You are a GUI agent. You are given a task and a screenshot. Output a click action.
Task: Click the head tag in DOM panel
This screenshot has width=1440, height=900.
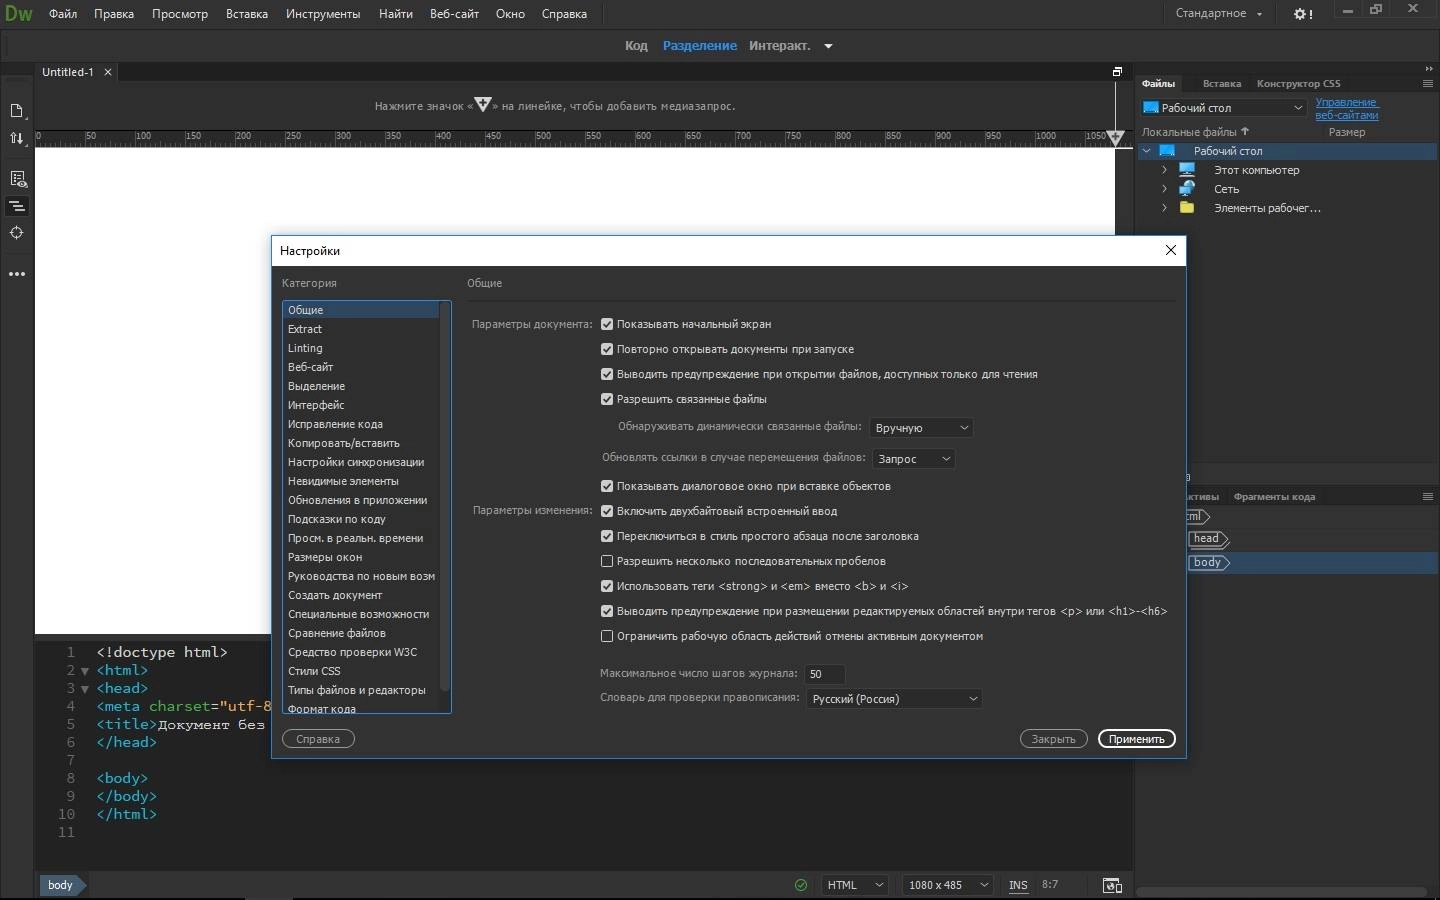[1208, 539]
